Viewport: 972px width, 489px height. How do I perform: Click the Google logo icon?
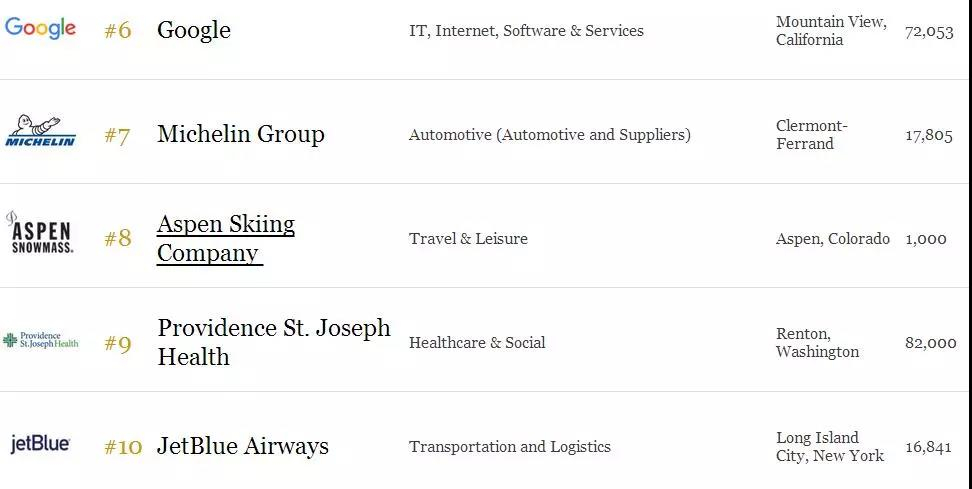[x=40, y=29]
